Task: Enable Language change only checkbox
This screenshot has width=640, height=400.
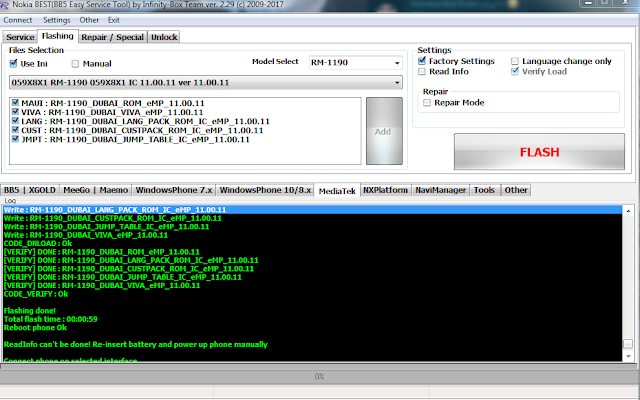Action: [515, 61]
